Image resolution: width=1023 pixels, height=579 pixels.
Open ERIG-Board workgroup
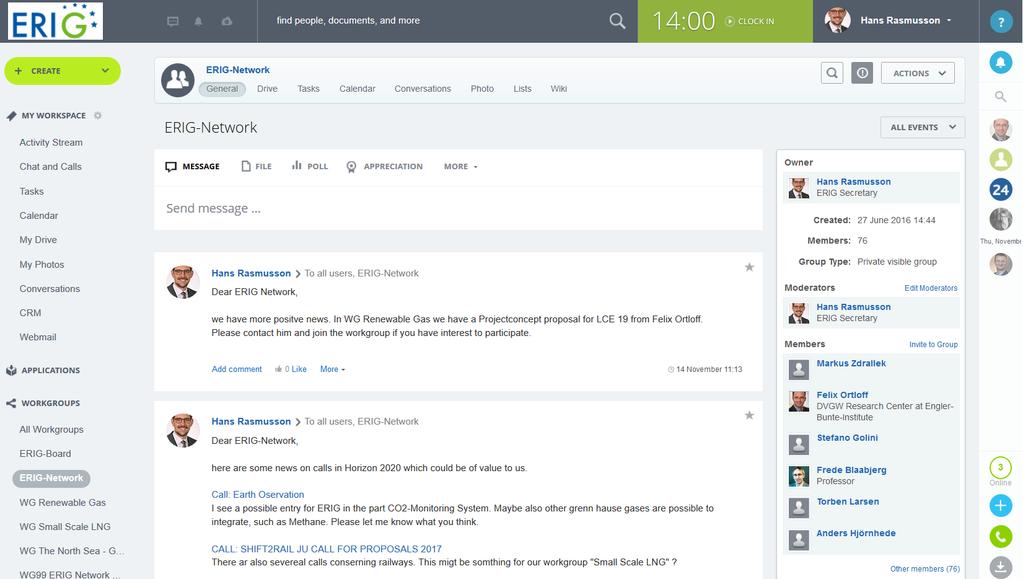coord(45,454)
